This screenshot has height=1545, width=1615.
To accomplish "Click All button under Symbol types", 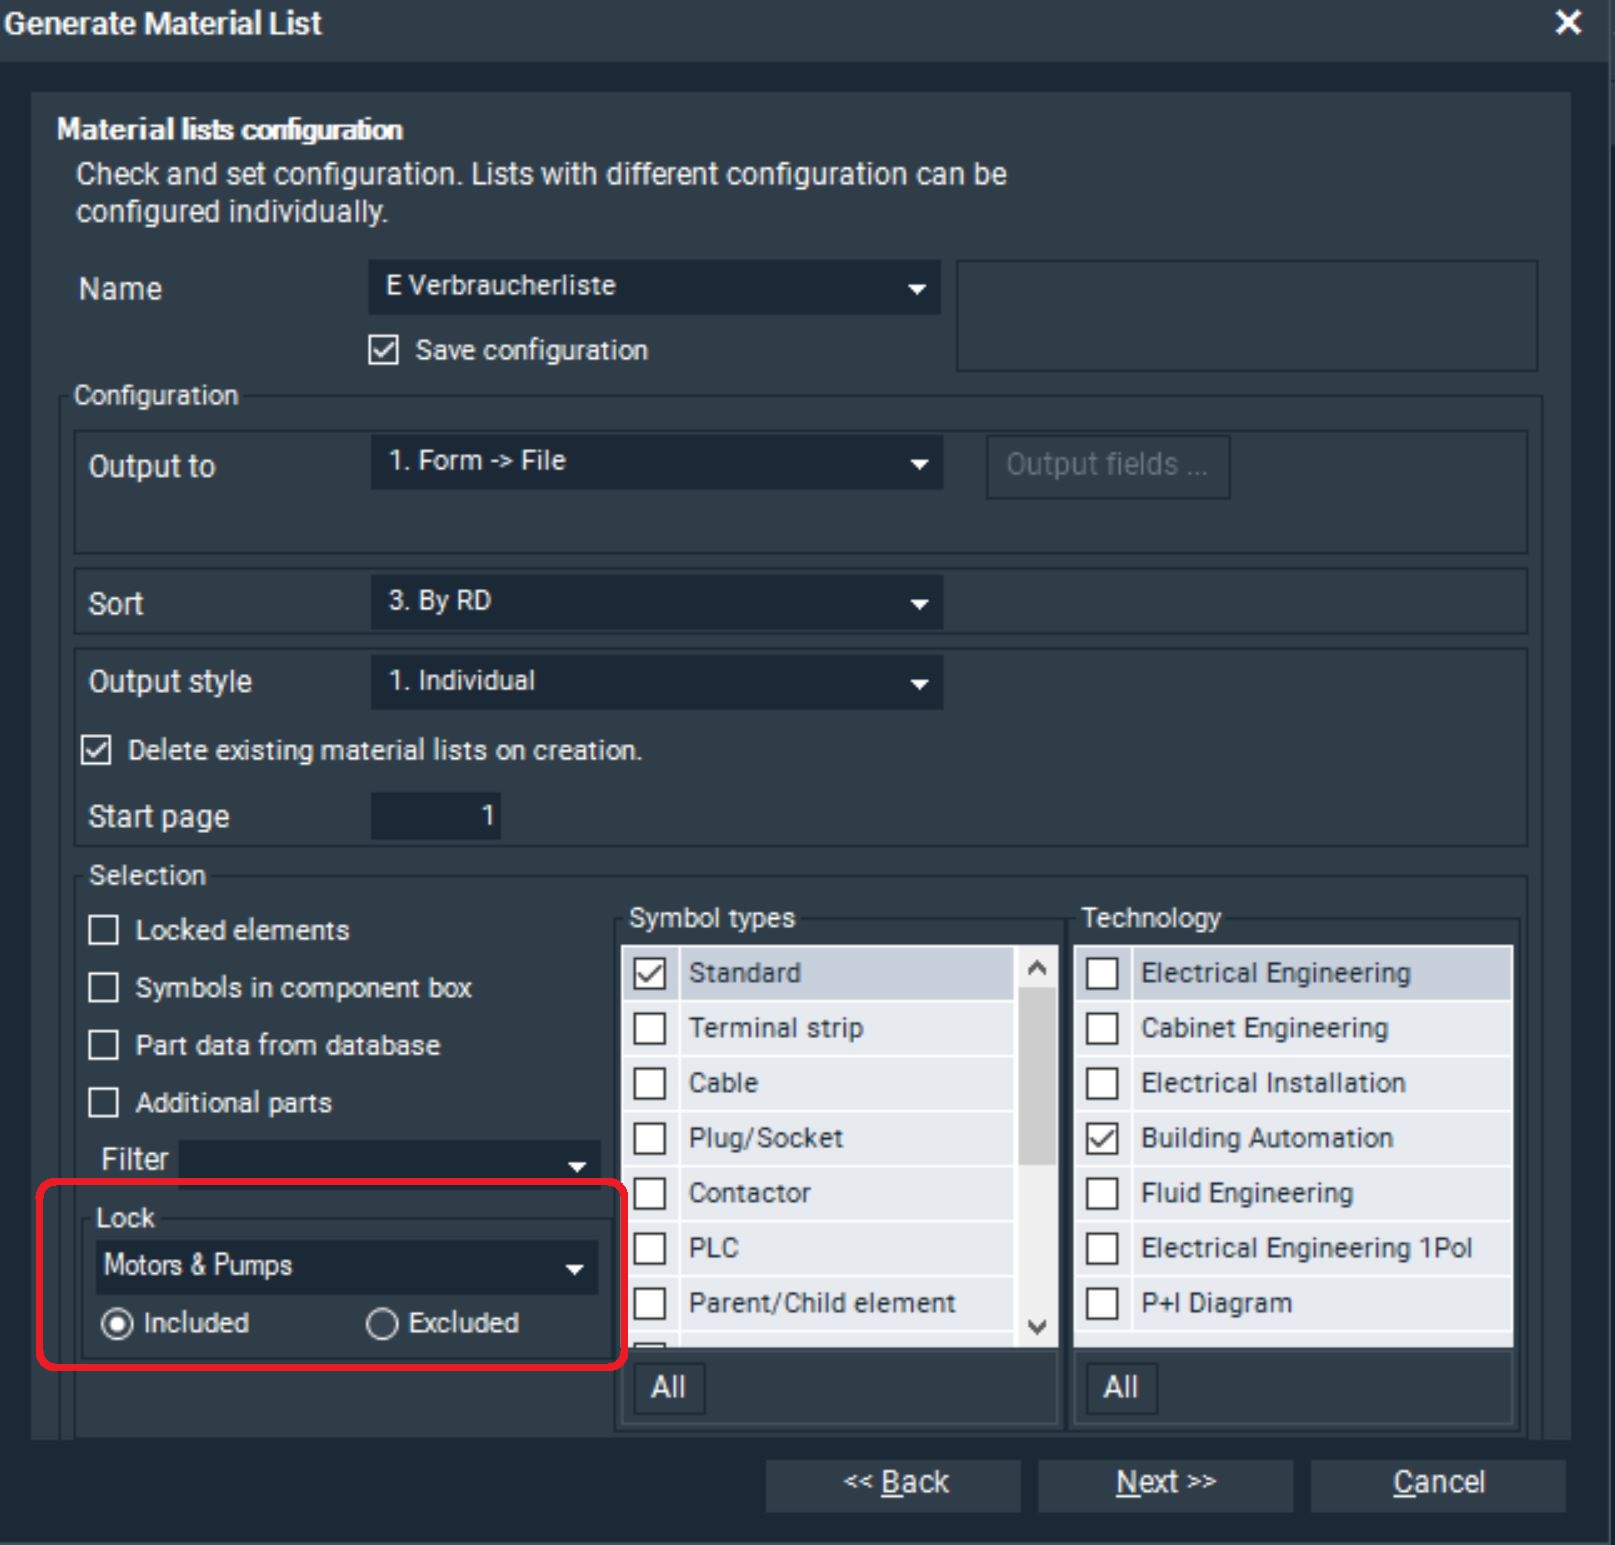I will tap(668, 1388).
